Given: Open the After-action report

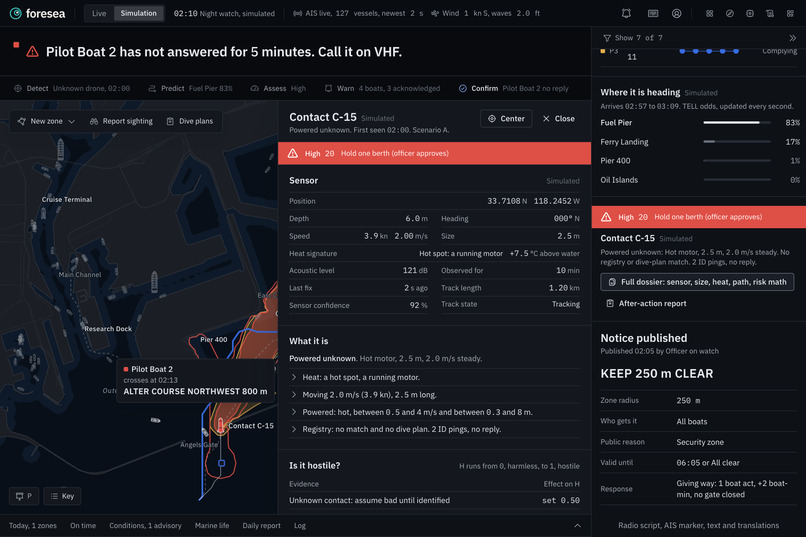Looking at the screenshot, I should 646,304.
